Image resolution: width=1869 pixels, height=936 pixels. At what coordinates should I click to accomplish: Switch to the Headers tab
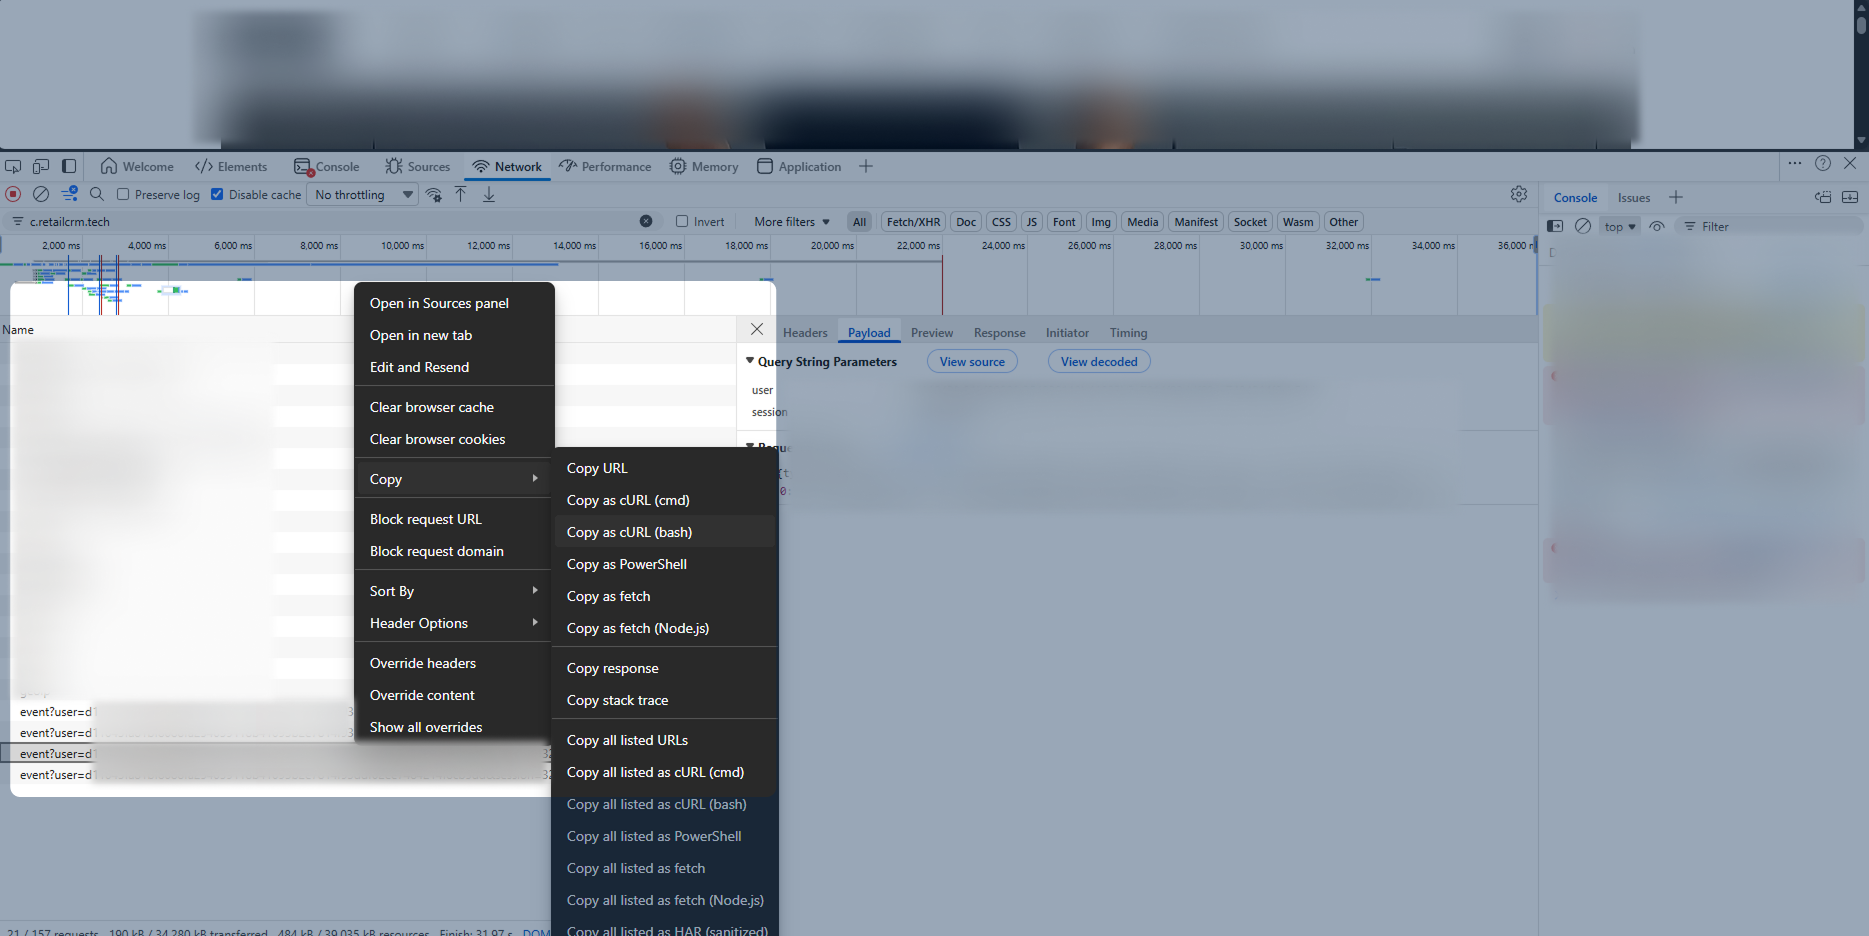coord(805,333)
